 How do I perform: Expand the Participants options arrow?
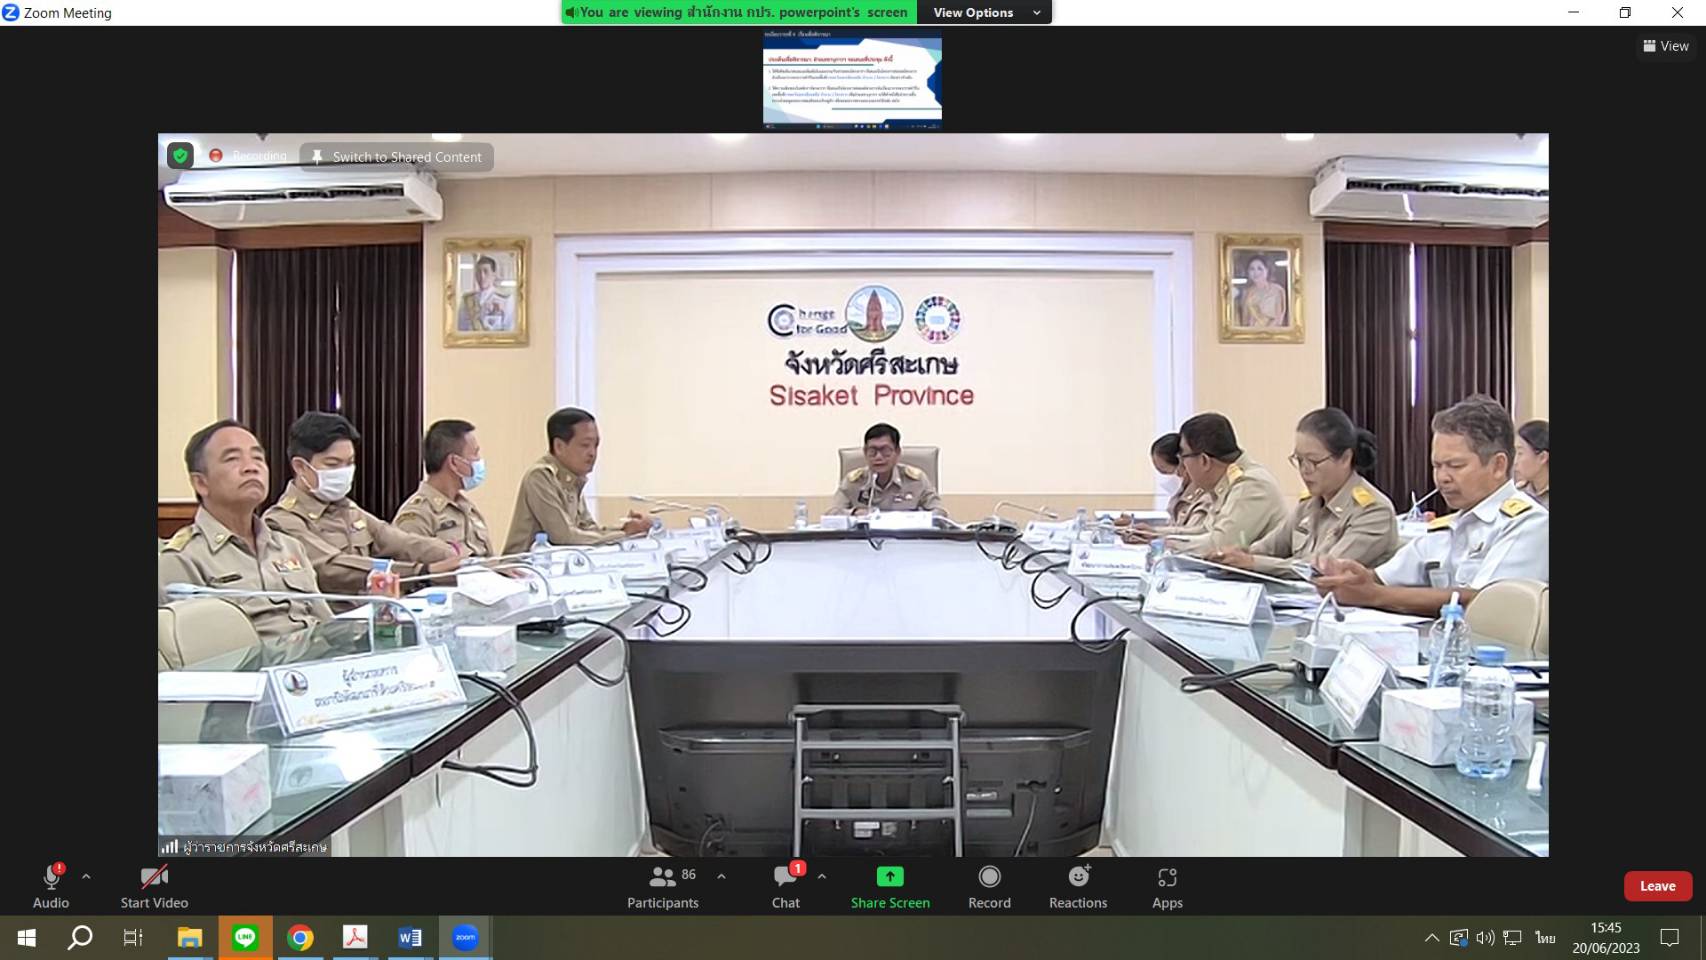tap(721, 876)
